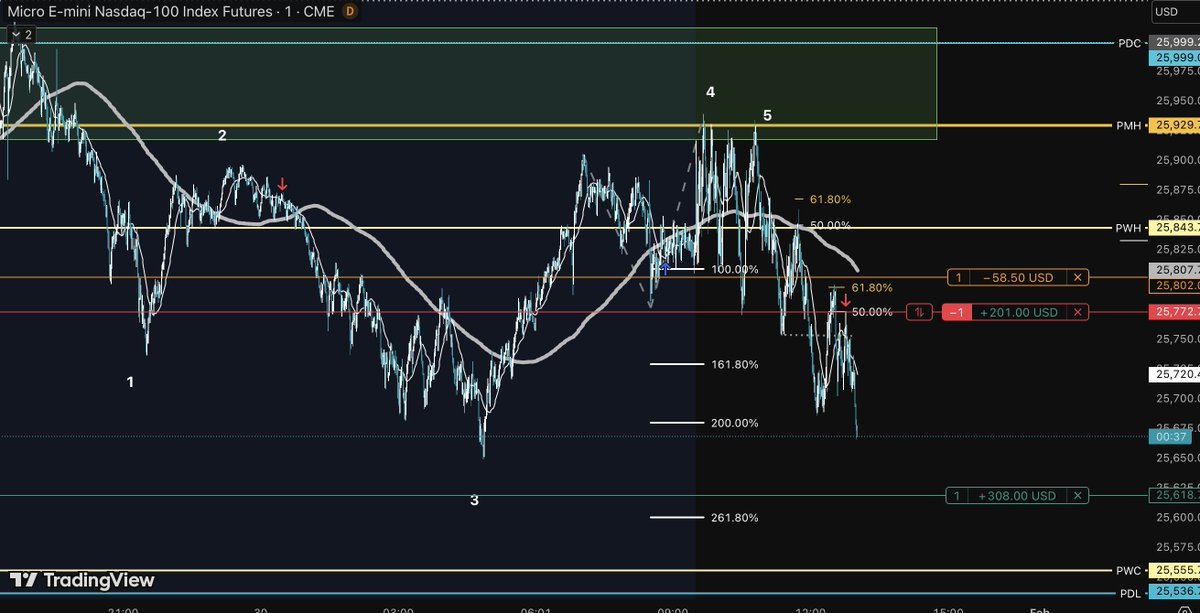Click the gray 25,807 price tag

pyautogui.click(x=1174, y=270)
